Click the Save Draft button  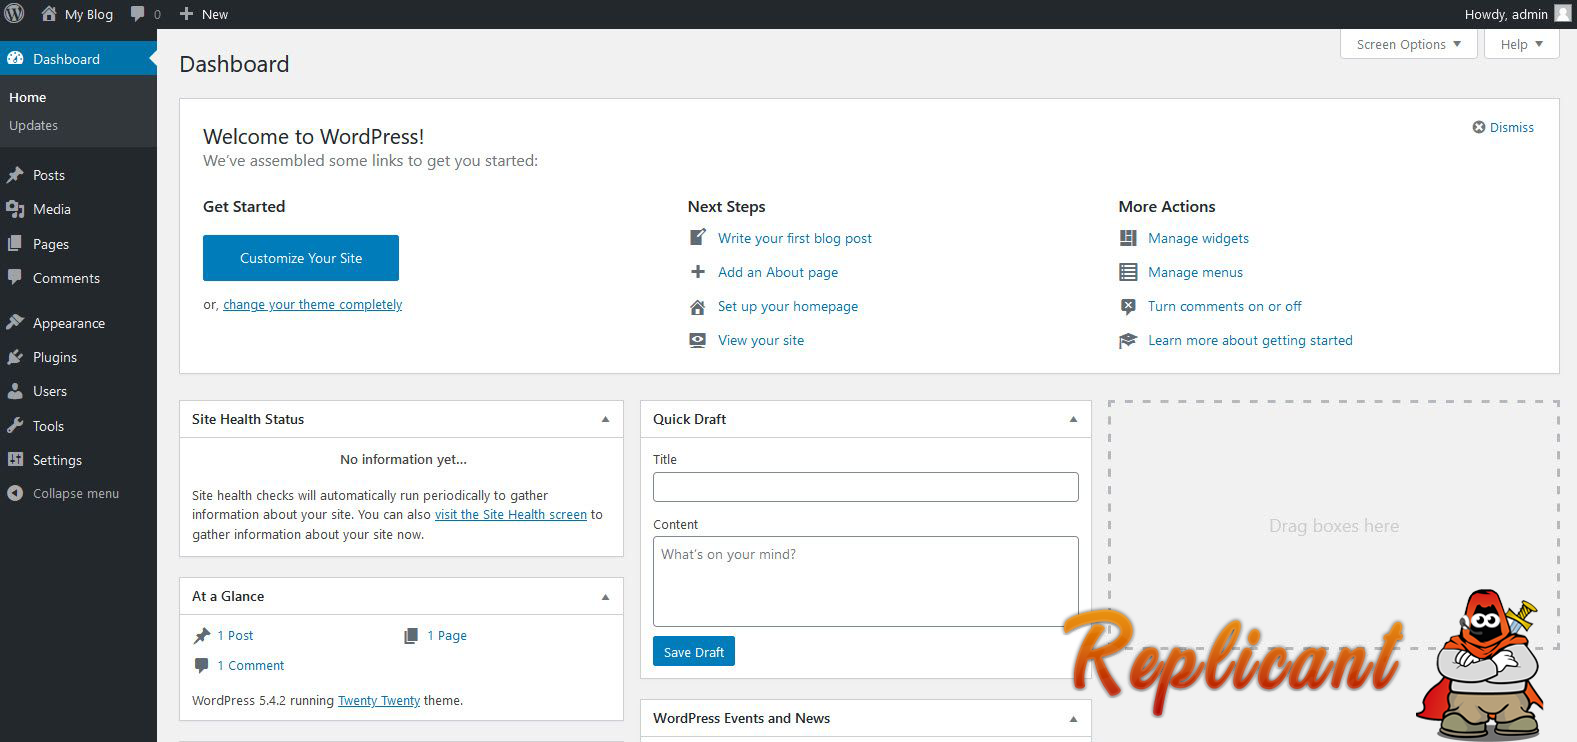(x=694, y=651)
